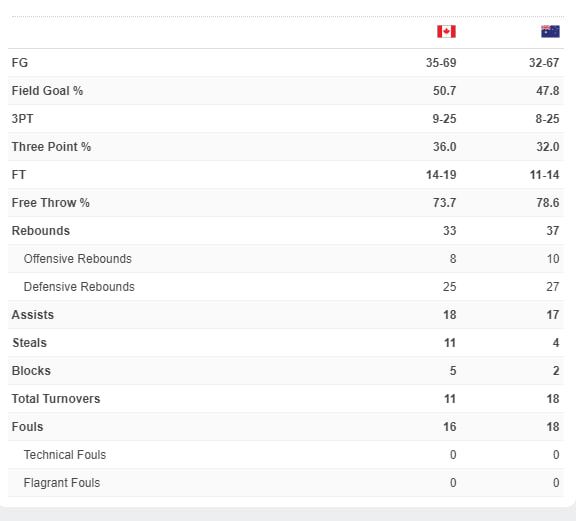Click the Fouls row label
The image size is (576, 521).
click(28, 427)
